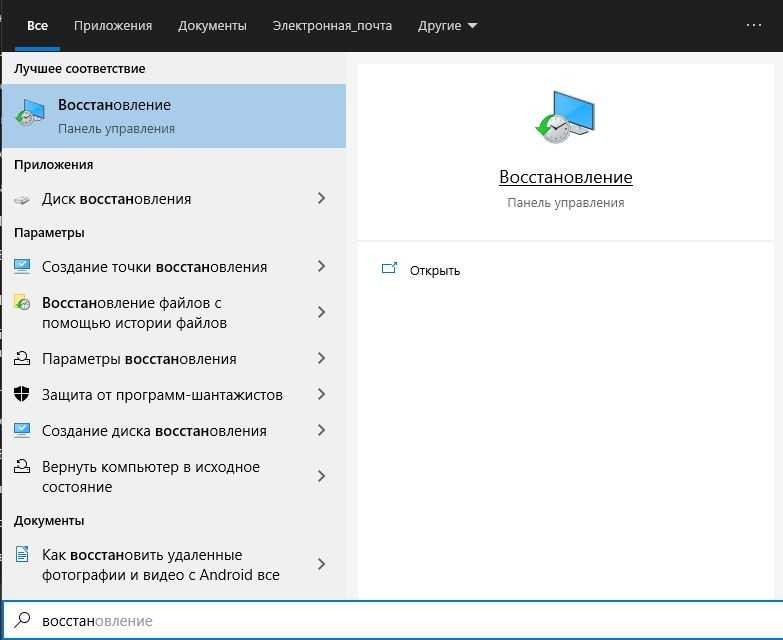Open Как восстановить удаленные фотографии document
This screenshot has height=640, width=783.
[x=174, y=564]
